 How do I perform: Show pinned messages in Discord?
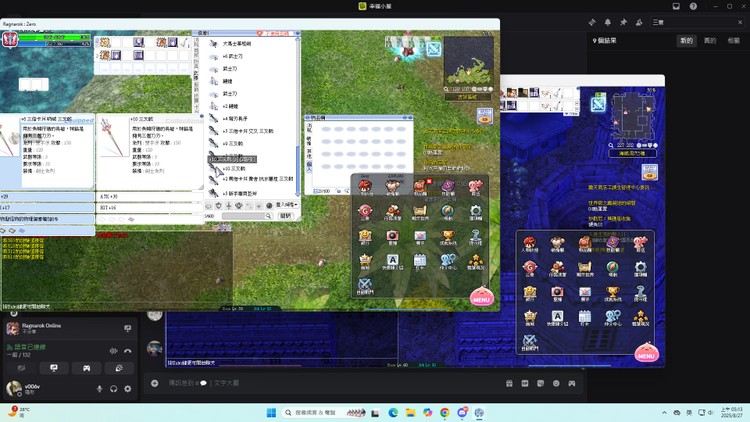(x=623, y=22)
